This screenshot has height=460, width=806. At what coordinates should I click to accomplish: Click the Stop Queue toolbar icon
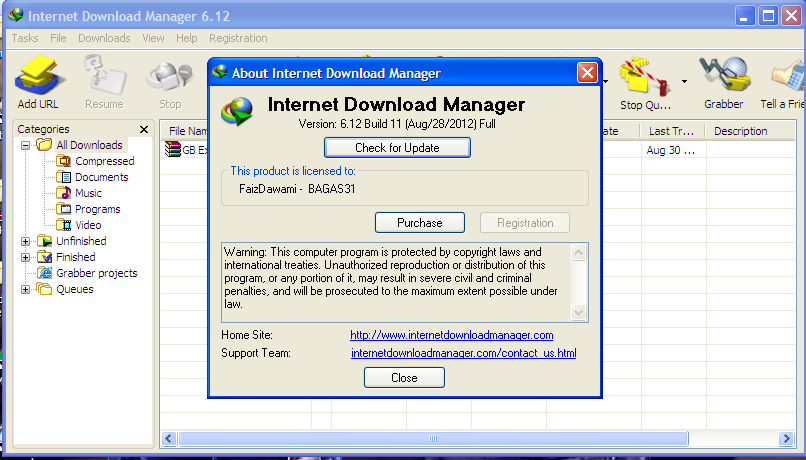click(x=645, y=77)
